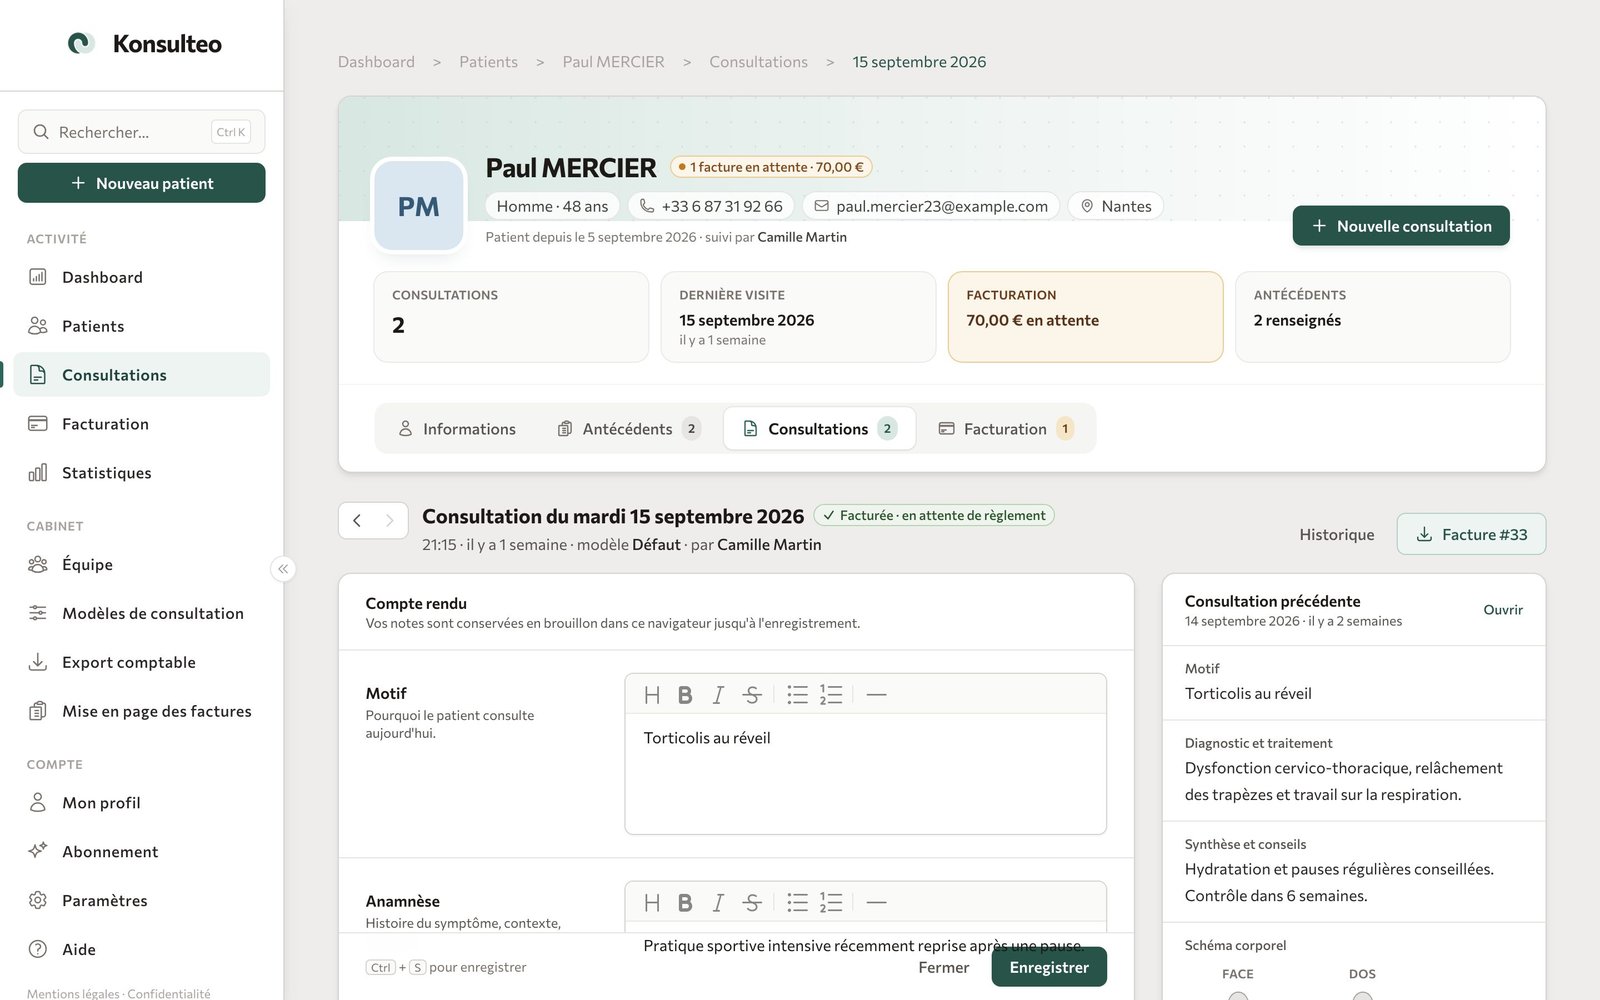Open Abonnement in the sidebar
Image resolution: width=1600 pixels, height=1000 pixels.
pos(142,852)
